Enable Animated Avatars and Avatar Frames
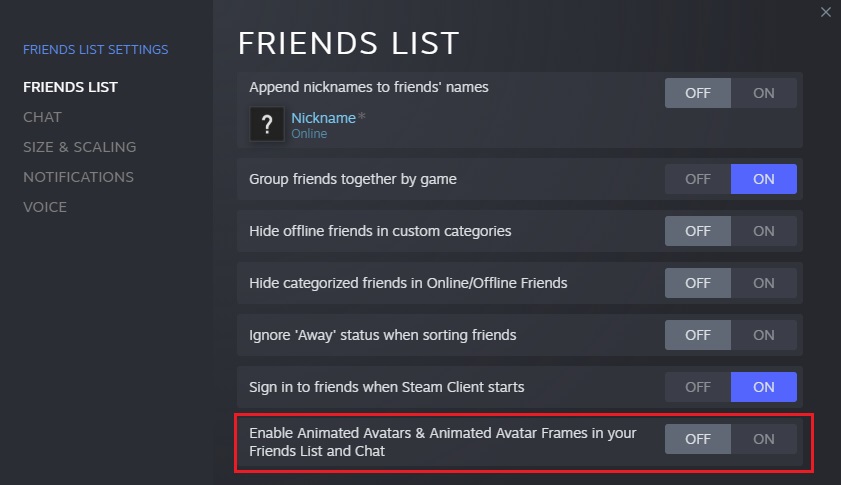 click(x=764, y=438)
